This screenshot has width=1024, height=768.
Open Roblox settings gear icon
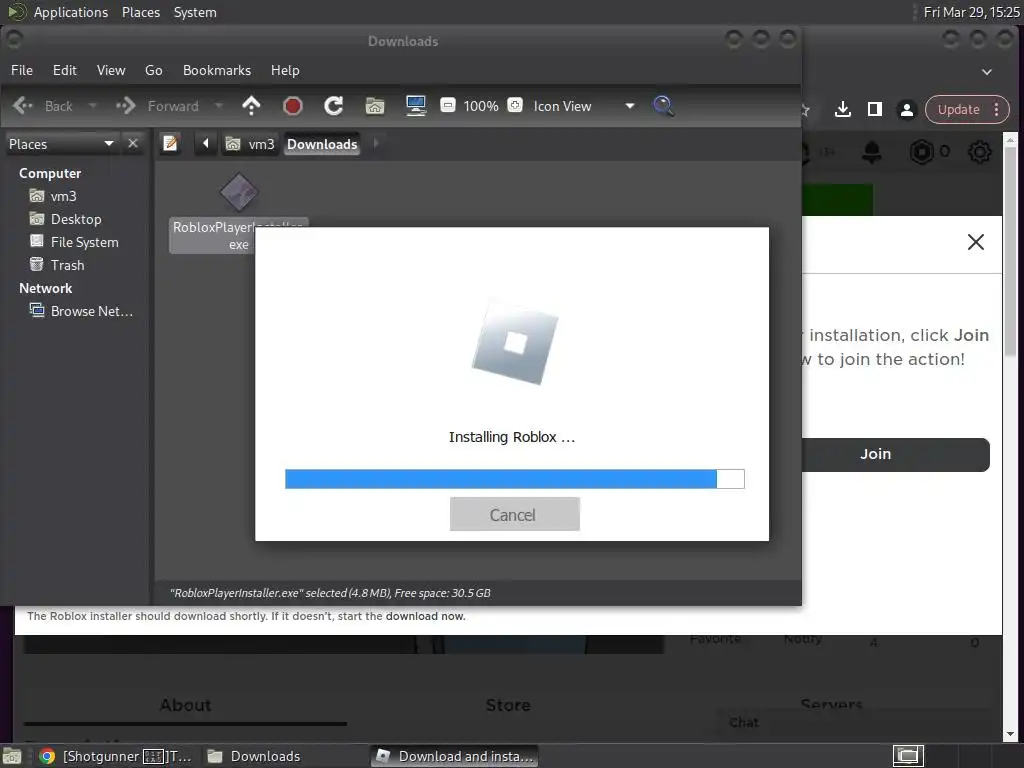point(980,152)
